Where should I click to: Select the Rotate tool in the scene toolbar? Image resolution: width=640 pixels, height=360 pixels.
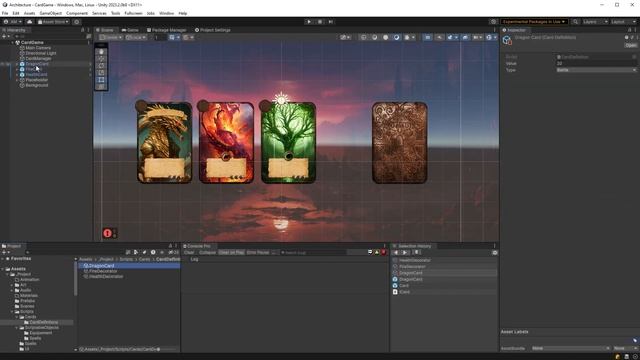(102, 66)
